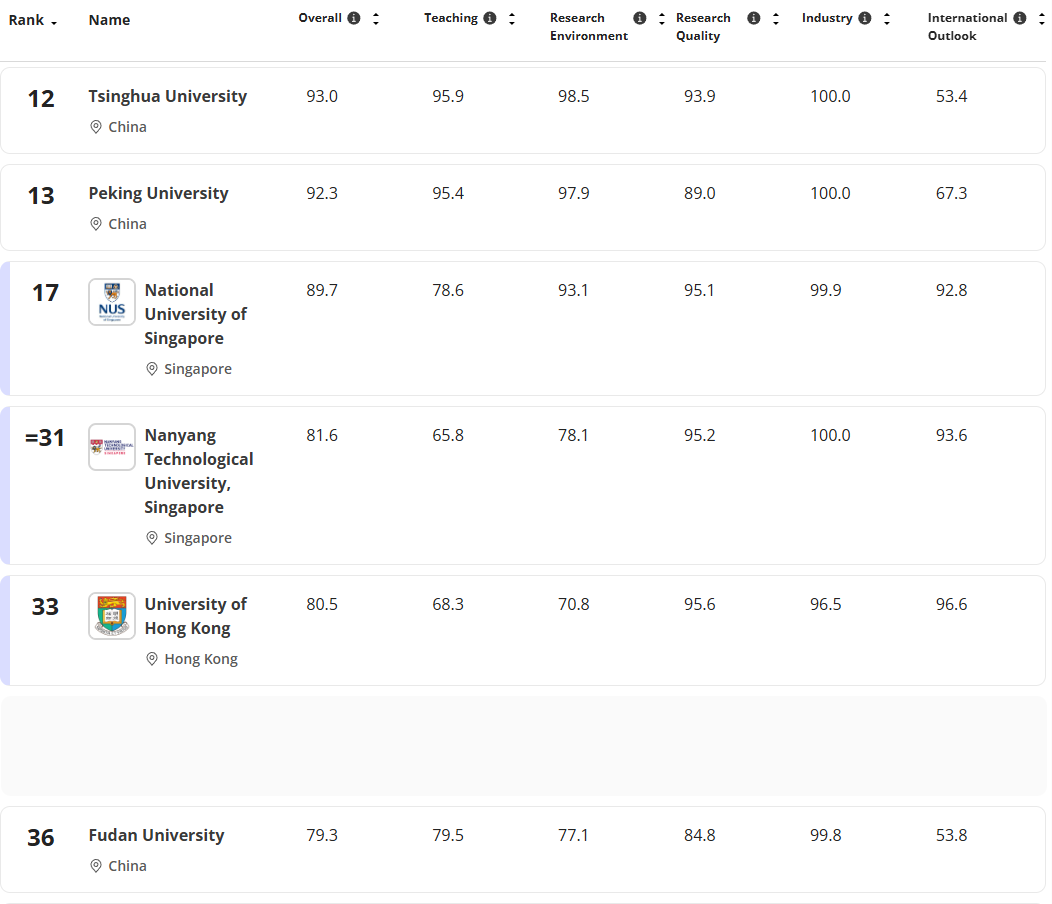Open the Tsinghua University page
Image resolution: width=1052 pixels, height=904 pixels.
coord(168,96)
